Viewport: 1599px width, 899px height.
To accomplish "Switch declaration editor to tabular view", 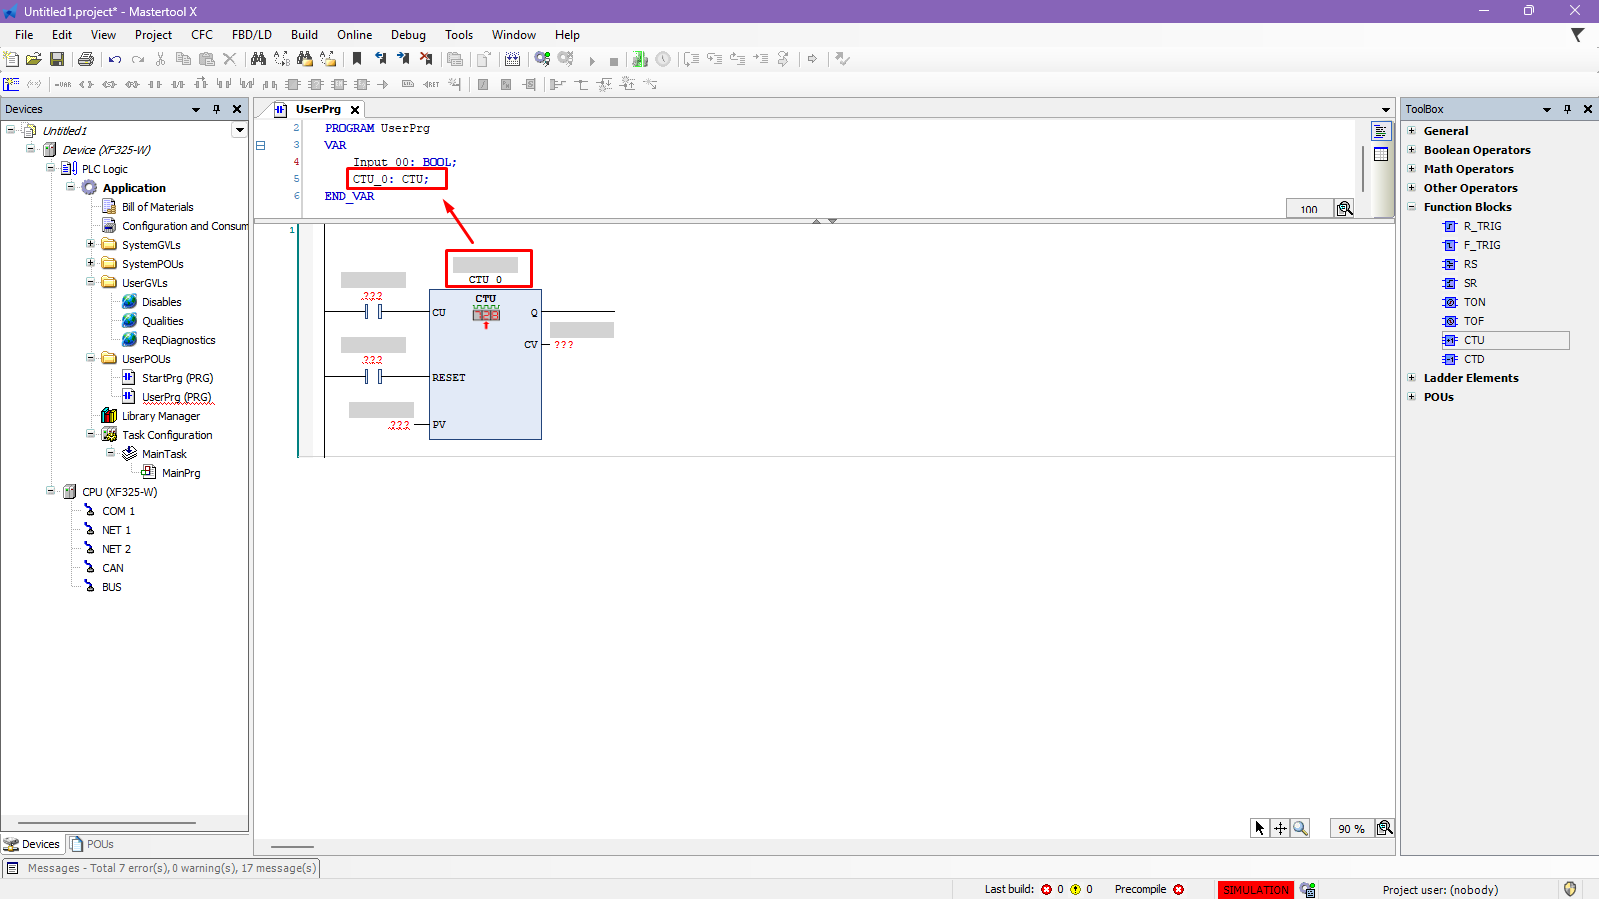I will (1381, 154).
